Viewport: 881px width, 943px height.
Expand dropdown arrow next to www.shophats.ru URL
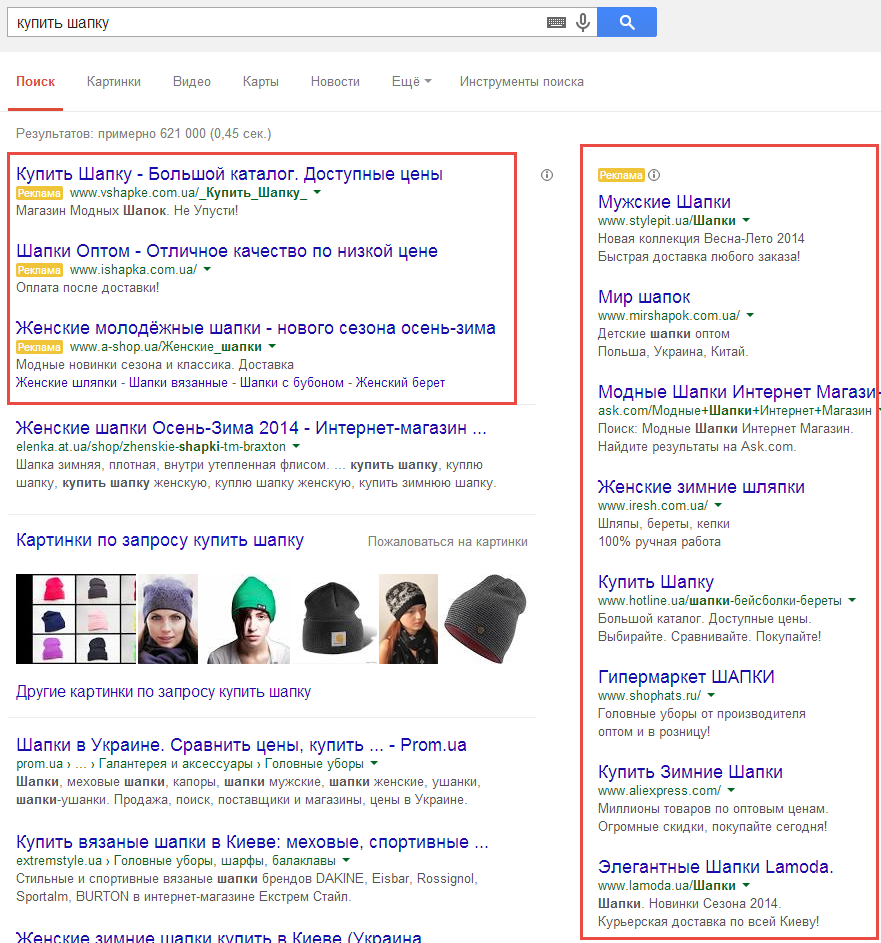pos(711,695)
